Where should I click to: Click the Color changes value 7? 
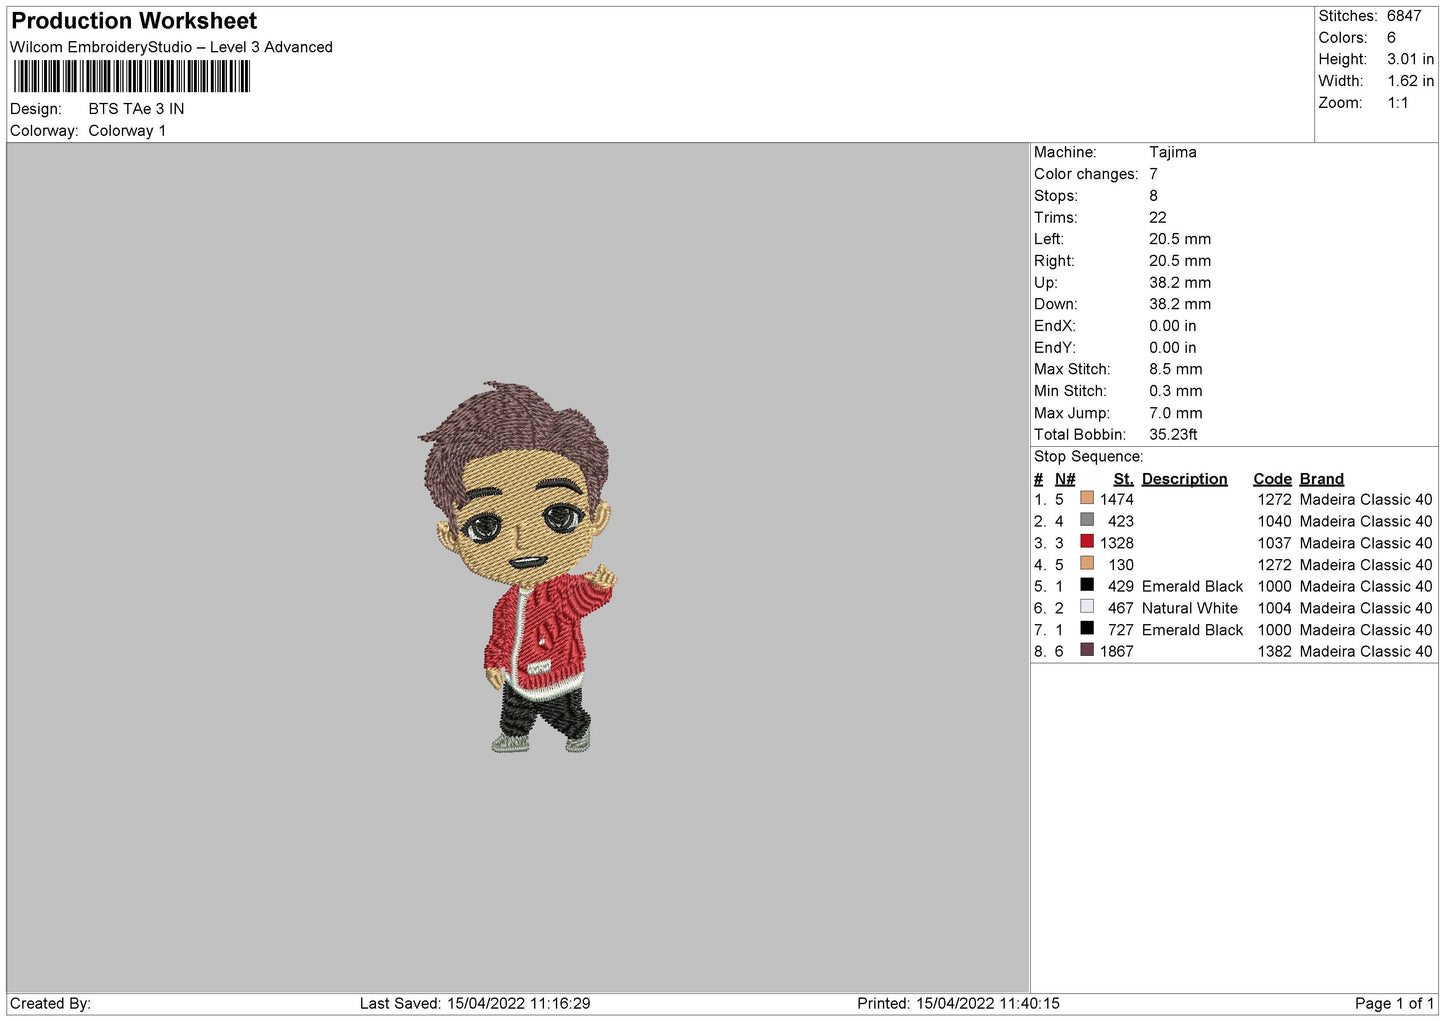(x=1153, y=174)
